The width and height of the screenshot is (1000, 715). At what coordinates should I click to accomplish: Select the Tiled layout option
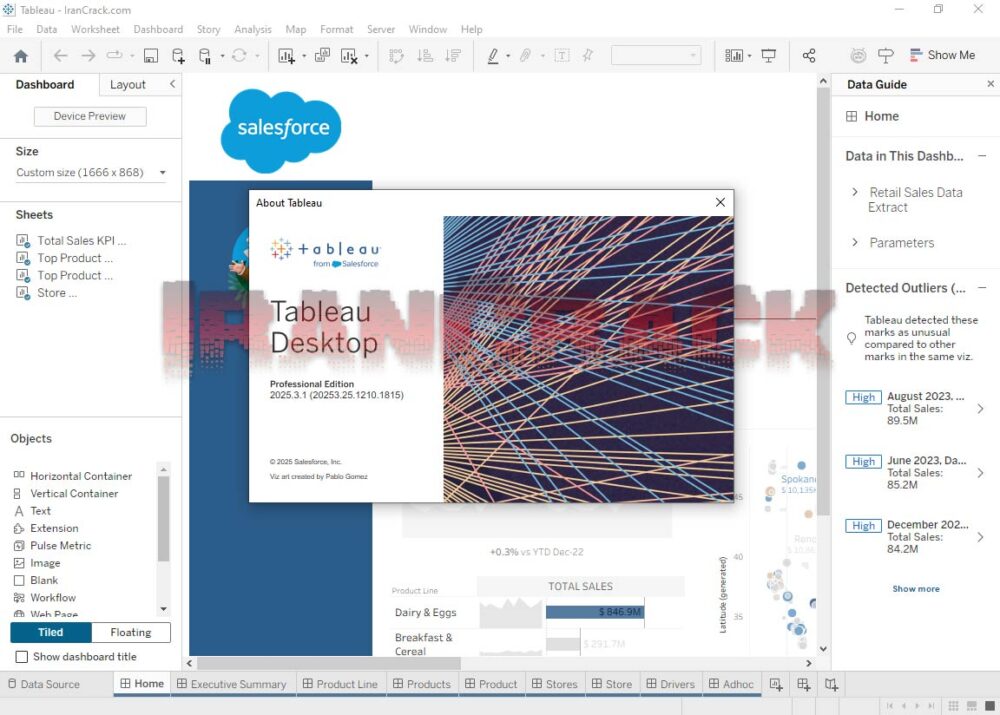click(50, 632)
